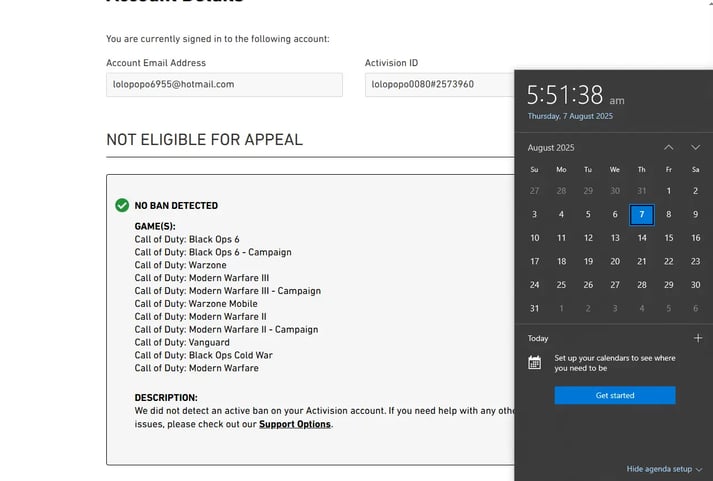Click the plus icon to add event
The image size is (713, 481).
(x=697, y=338)
